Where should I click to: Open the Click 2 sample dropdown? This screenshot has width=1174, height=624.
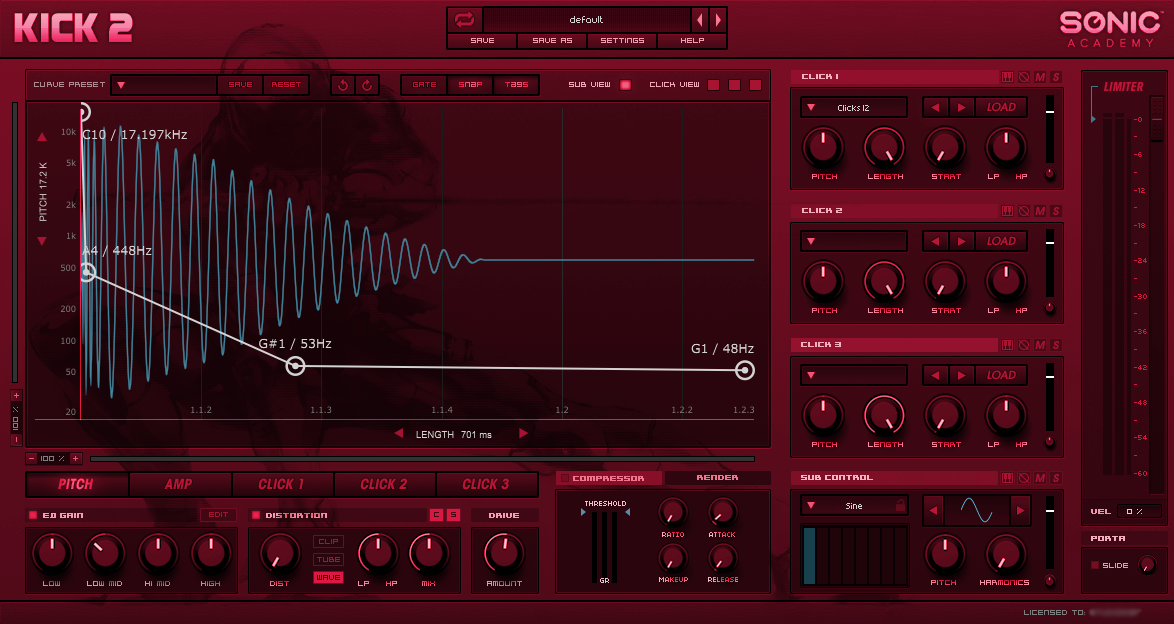[x=854, y=241]
